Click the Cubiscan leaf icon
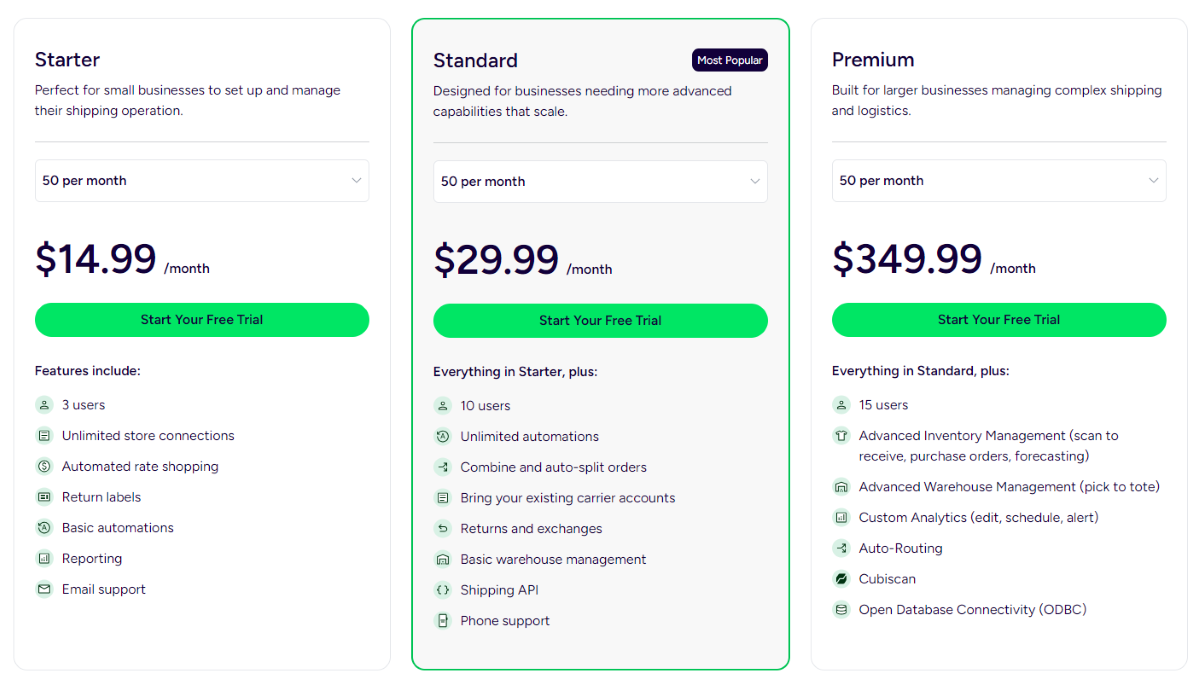The height and width of the screenshot is (680, 1200). (841, 579)
